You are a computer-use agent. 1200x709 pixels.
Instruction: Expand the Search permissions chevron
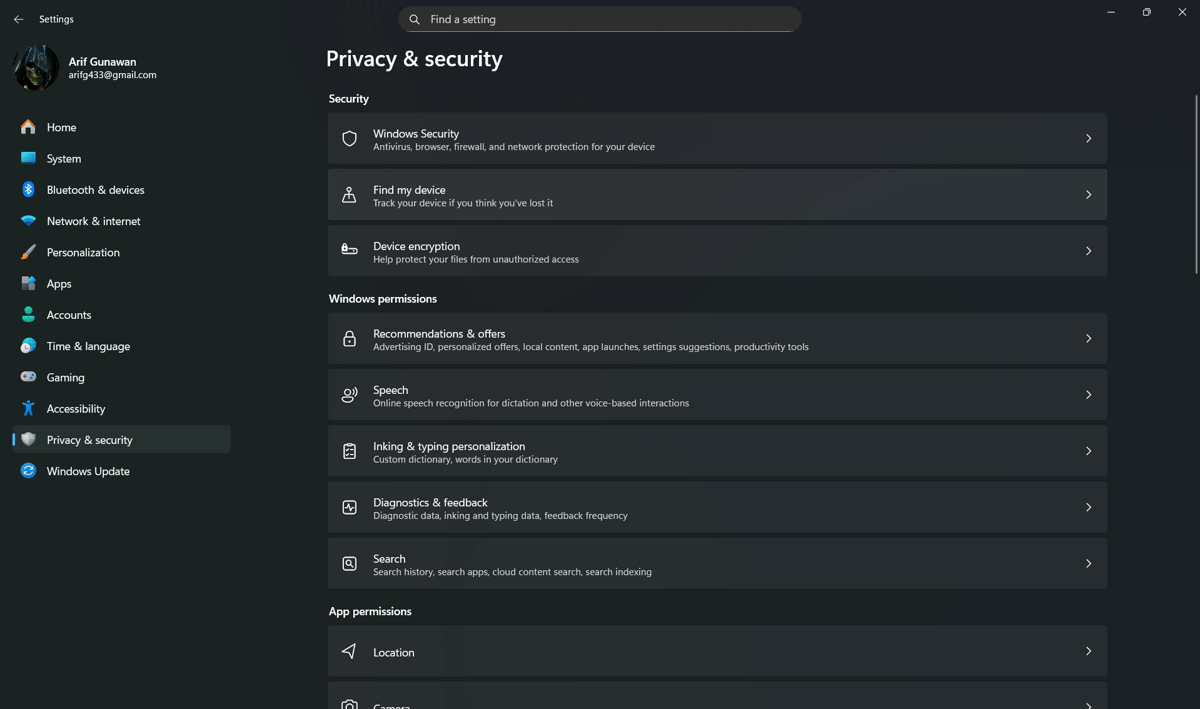click(x=1088, y=564)
